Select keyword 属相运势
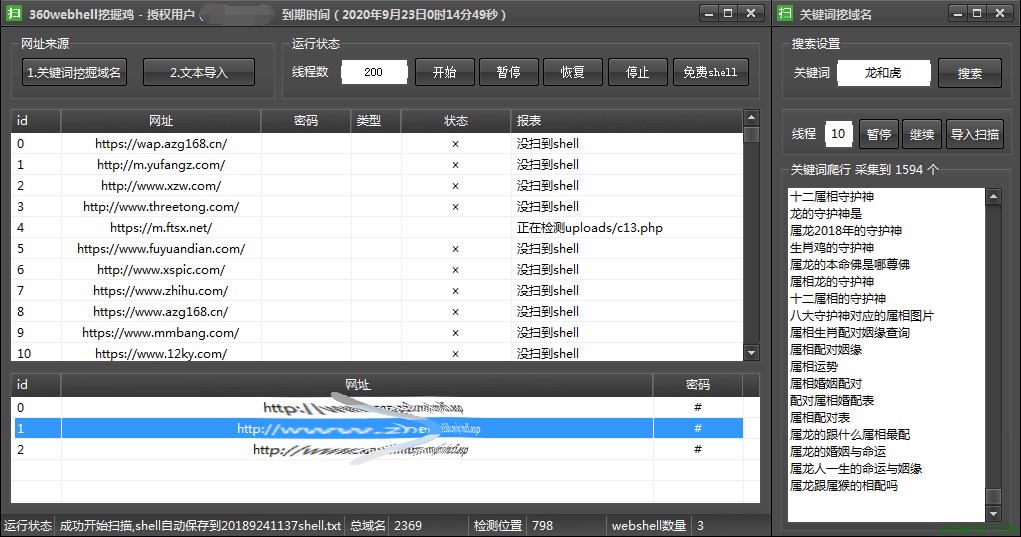The height and width of the screenshot is (537, 1021). pyautogui.click(x=814, y=366)
